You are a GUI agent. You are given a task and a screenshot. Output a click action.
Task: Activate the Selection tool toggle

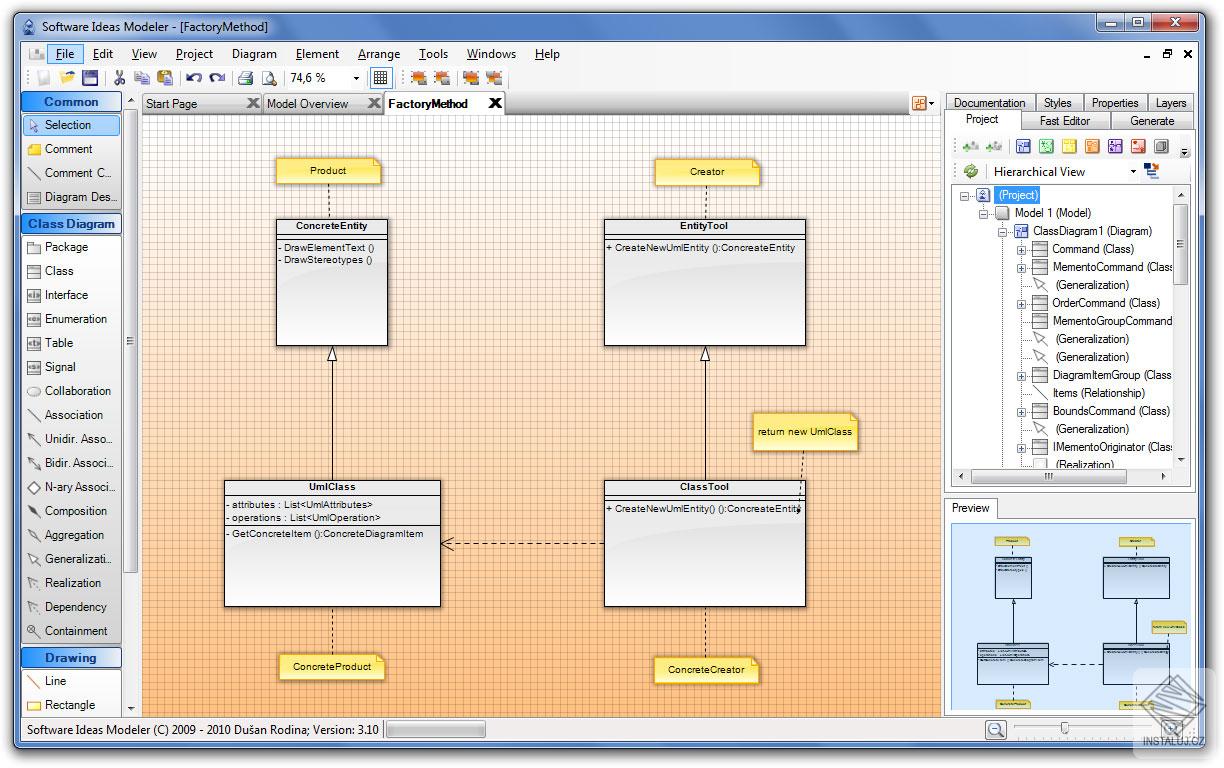[71, 125]
